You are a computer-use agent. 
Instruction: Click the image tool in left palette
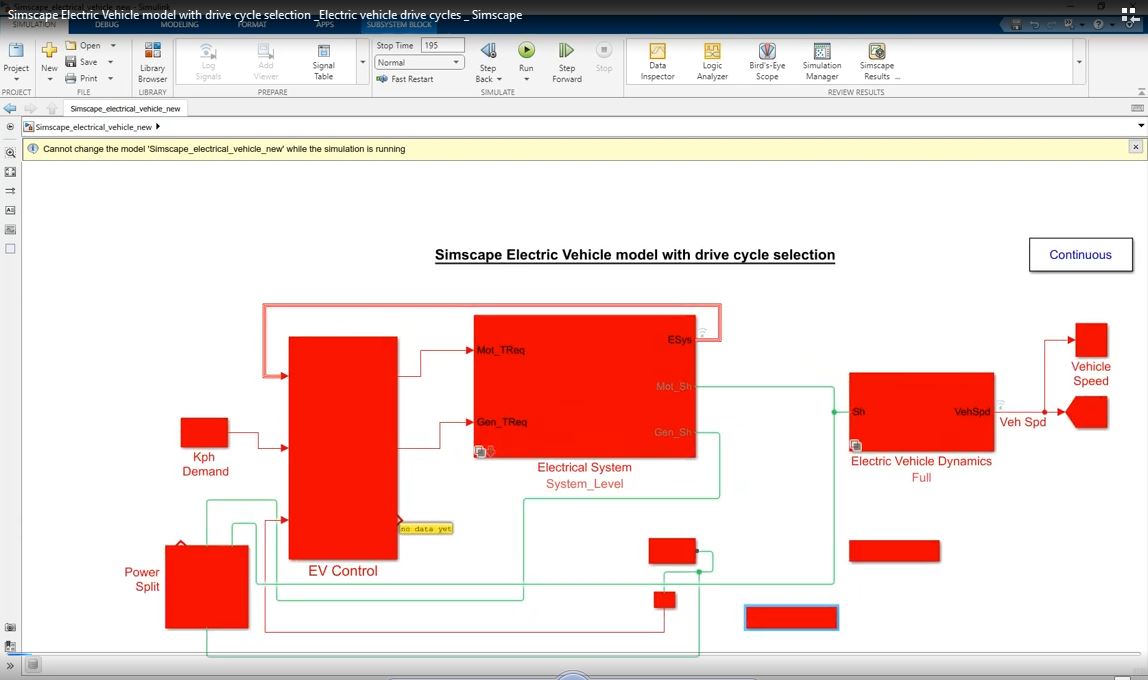(10, 229)
